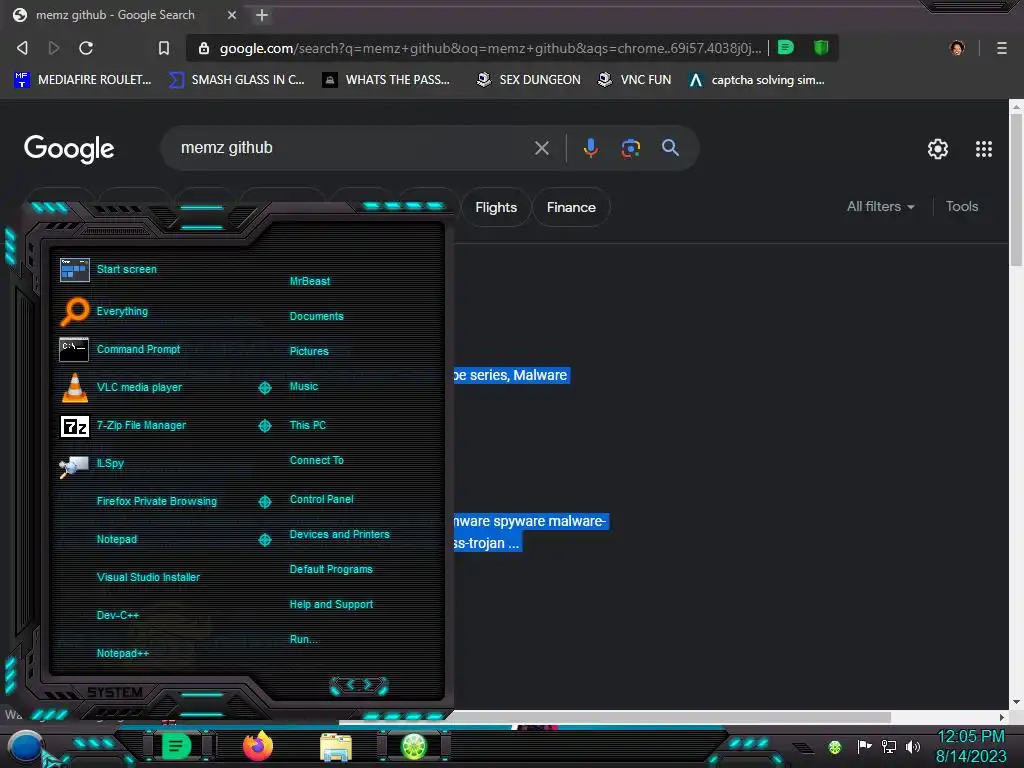Expand the Notepad jump list arrow
The width and height of the screenshot is (1024, 768).
[x=264, y=539]
